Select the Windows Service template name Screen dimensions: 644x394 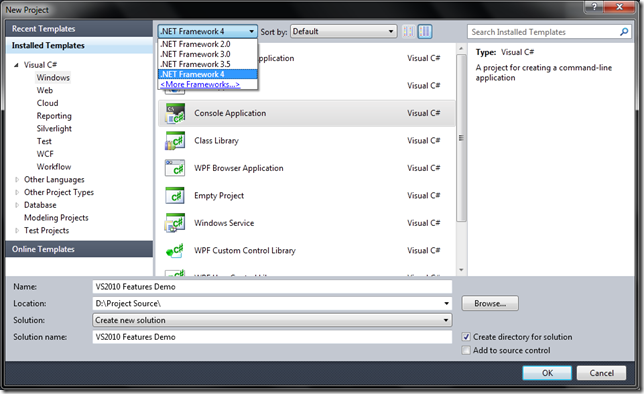[224, 223]
